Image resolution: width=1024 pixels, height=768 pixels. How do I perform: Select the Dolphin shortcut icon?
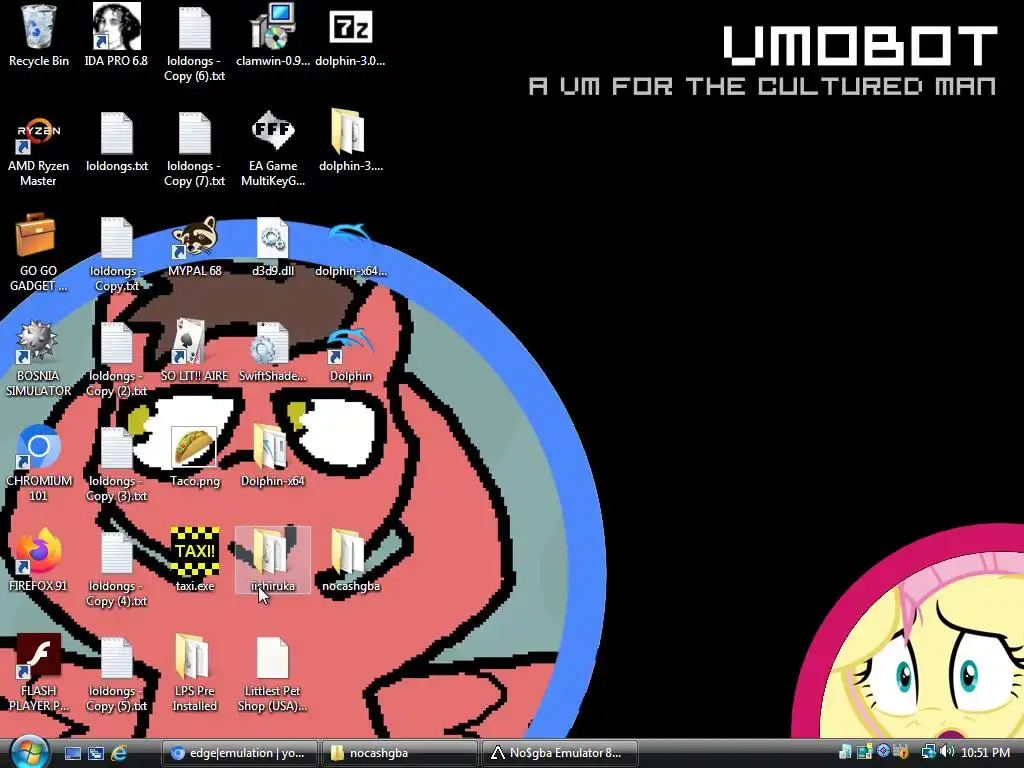coord(351,353)
